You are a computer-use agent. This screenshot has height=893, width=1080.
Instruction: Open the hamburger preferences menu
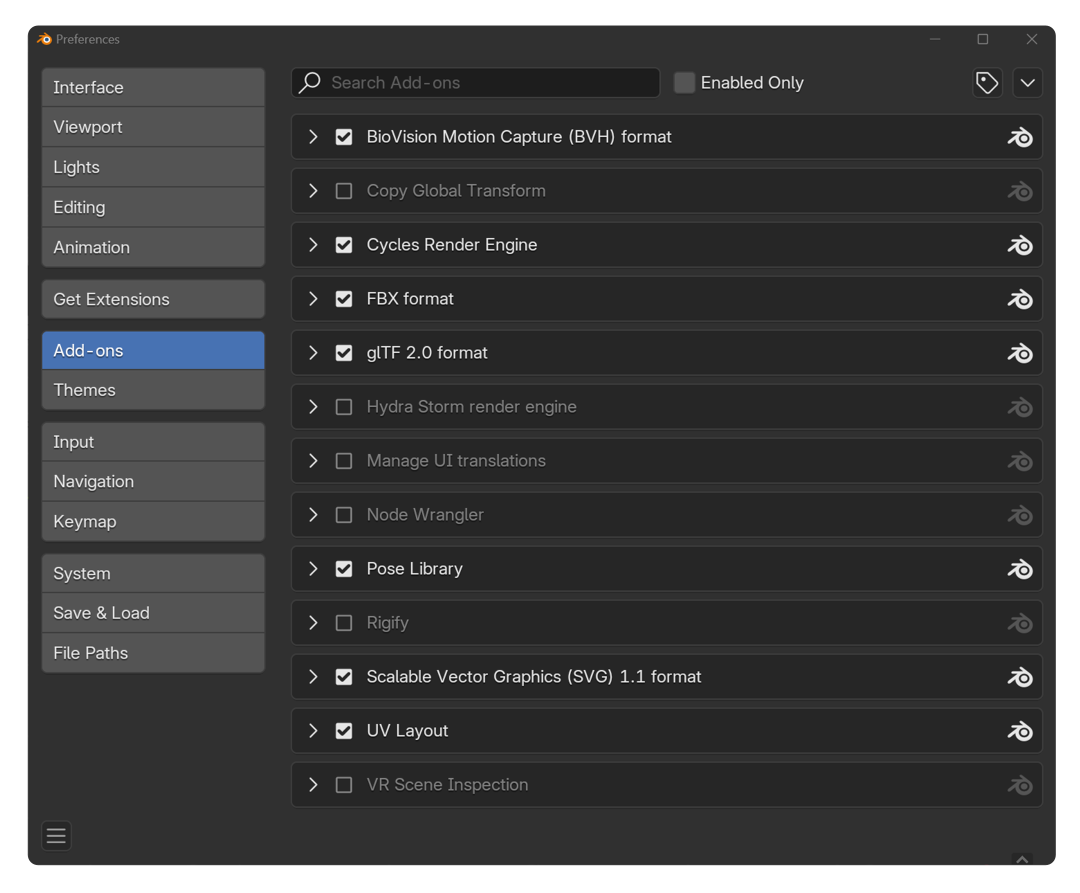(x=56, y=836)
